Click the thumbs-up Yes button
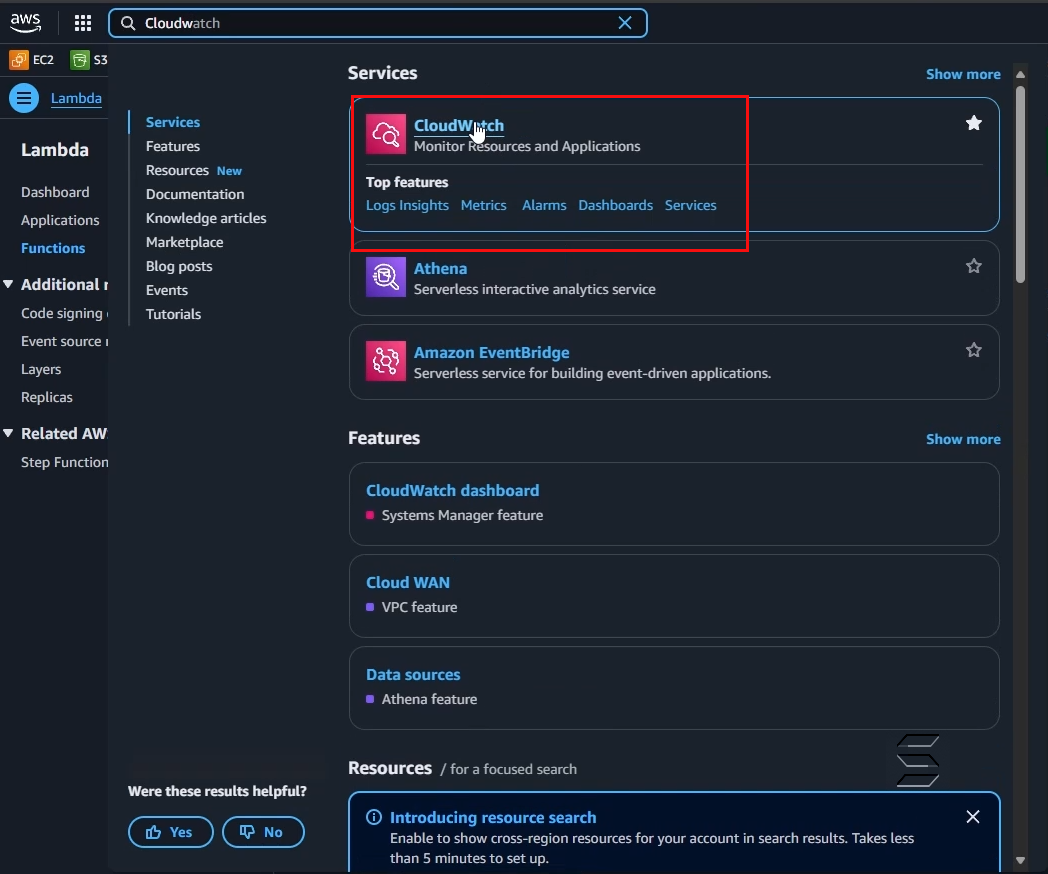The image size is (1048, 874). tap(170, 832)
